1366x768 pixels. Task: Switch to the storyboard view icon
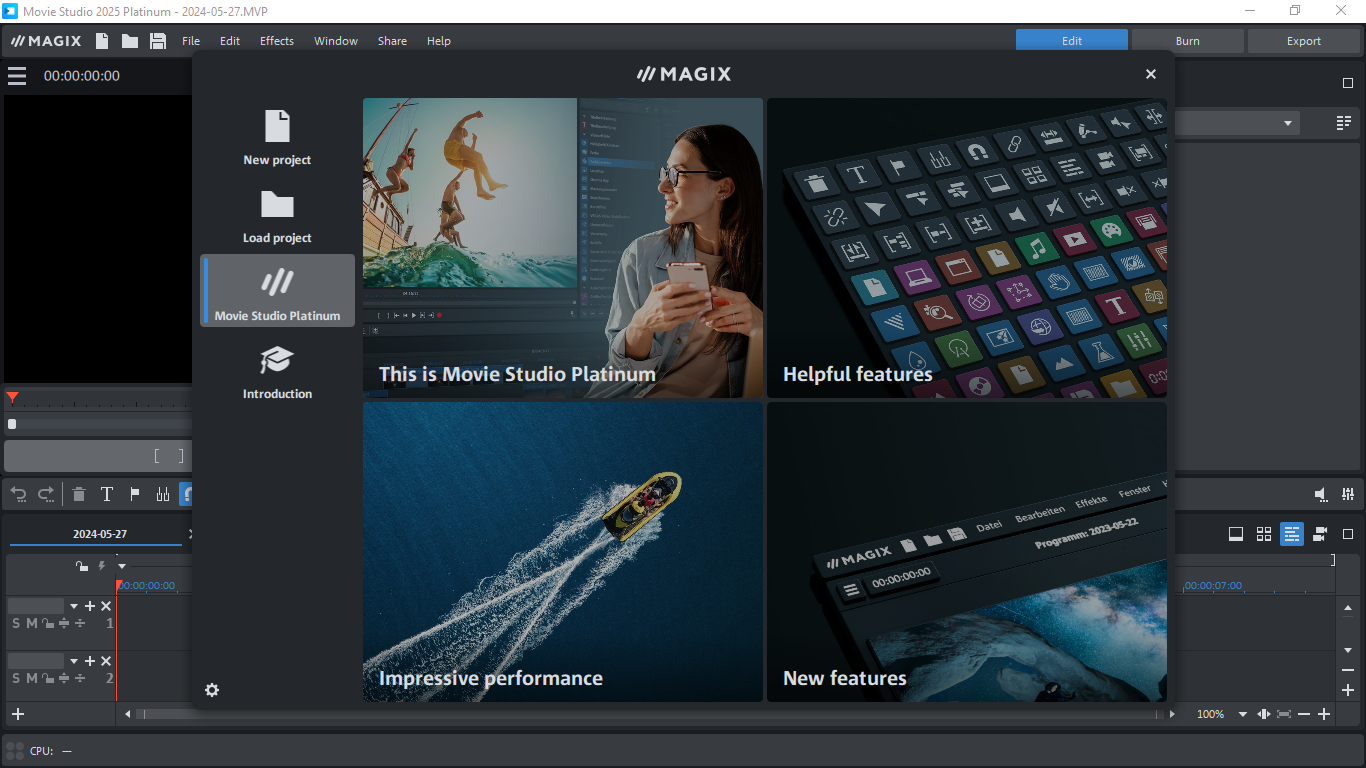click(1236, 534)
